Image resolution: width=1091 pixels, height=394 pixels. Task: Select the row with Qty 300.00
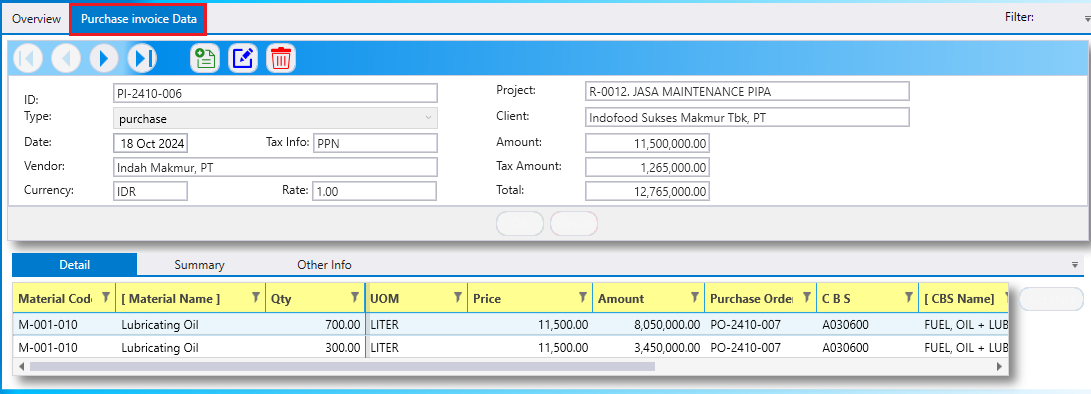(511, 347)
